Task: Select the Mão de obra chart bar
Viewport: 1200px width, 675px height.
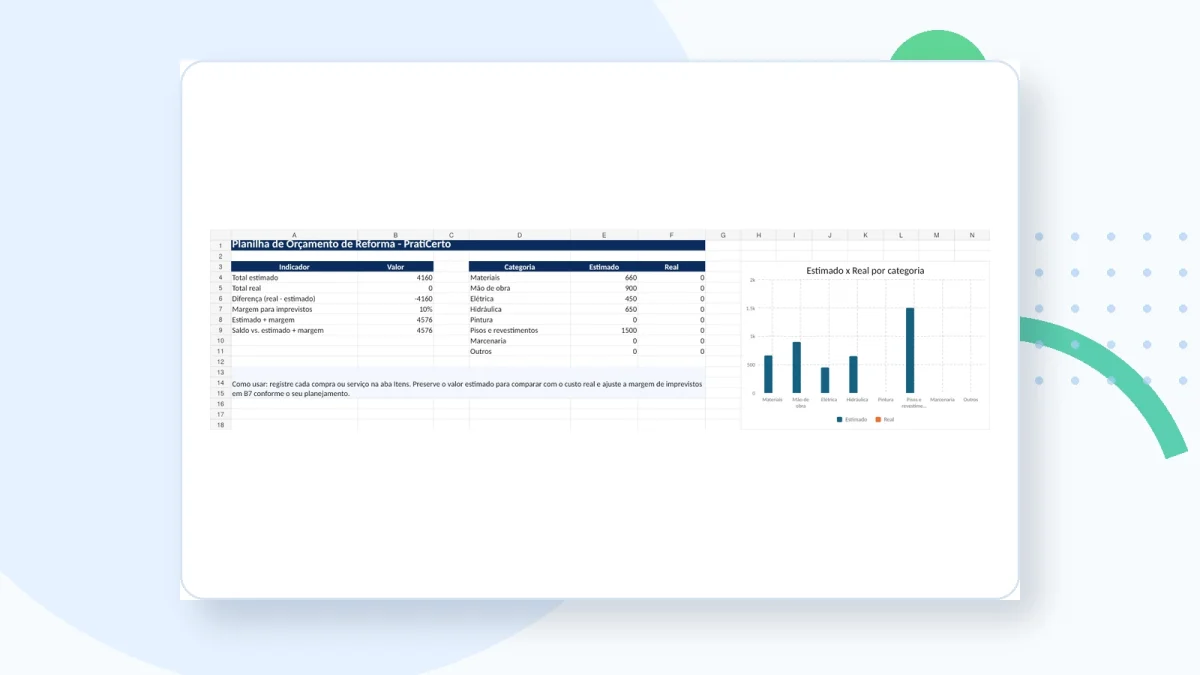Action: [x=797, y=367]
